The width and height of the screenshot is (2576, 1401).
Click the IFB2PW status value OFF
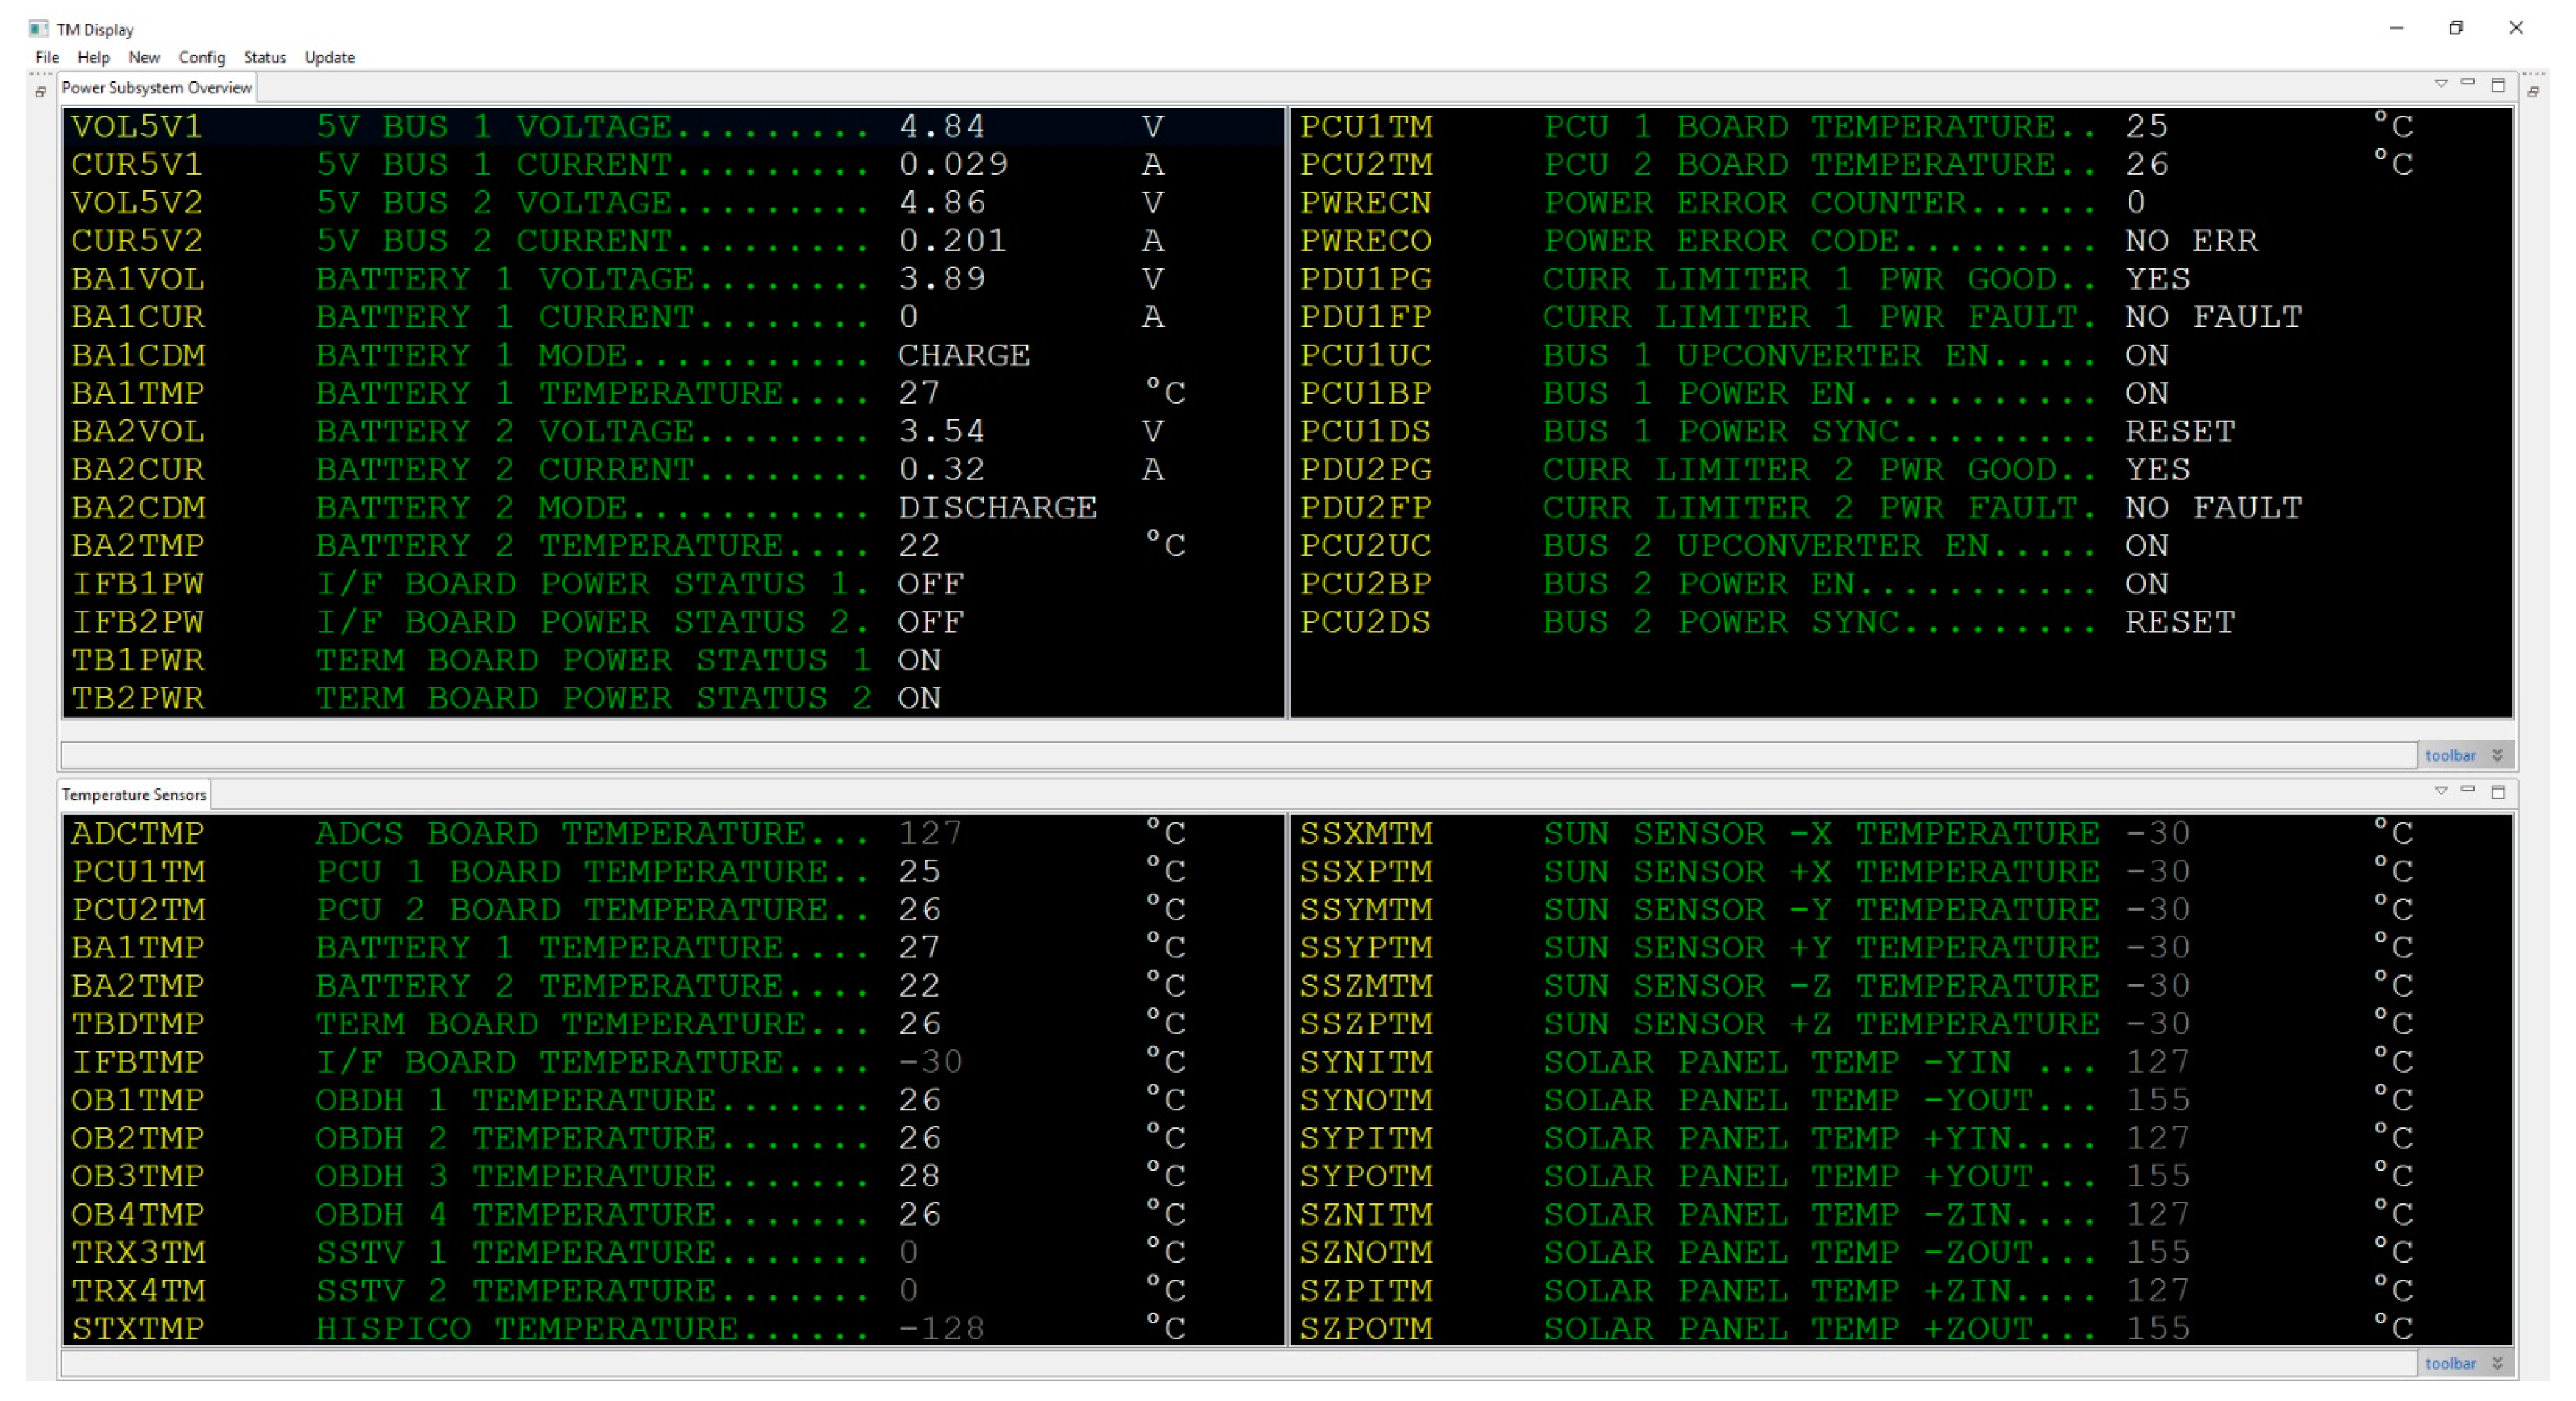coord(931,623)
